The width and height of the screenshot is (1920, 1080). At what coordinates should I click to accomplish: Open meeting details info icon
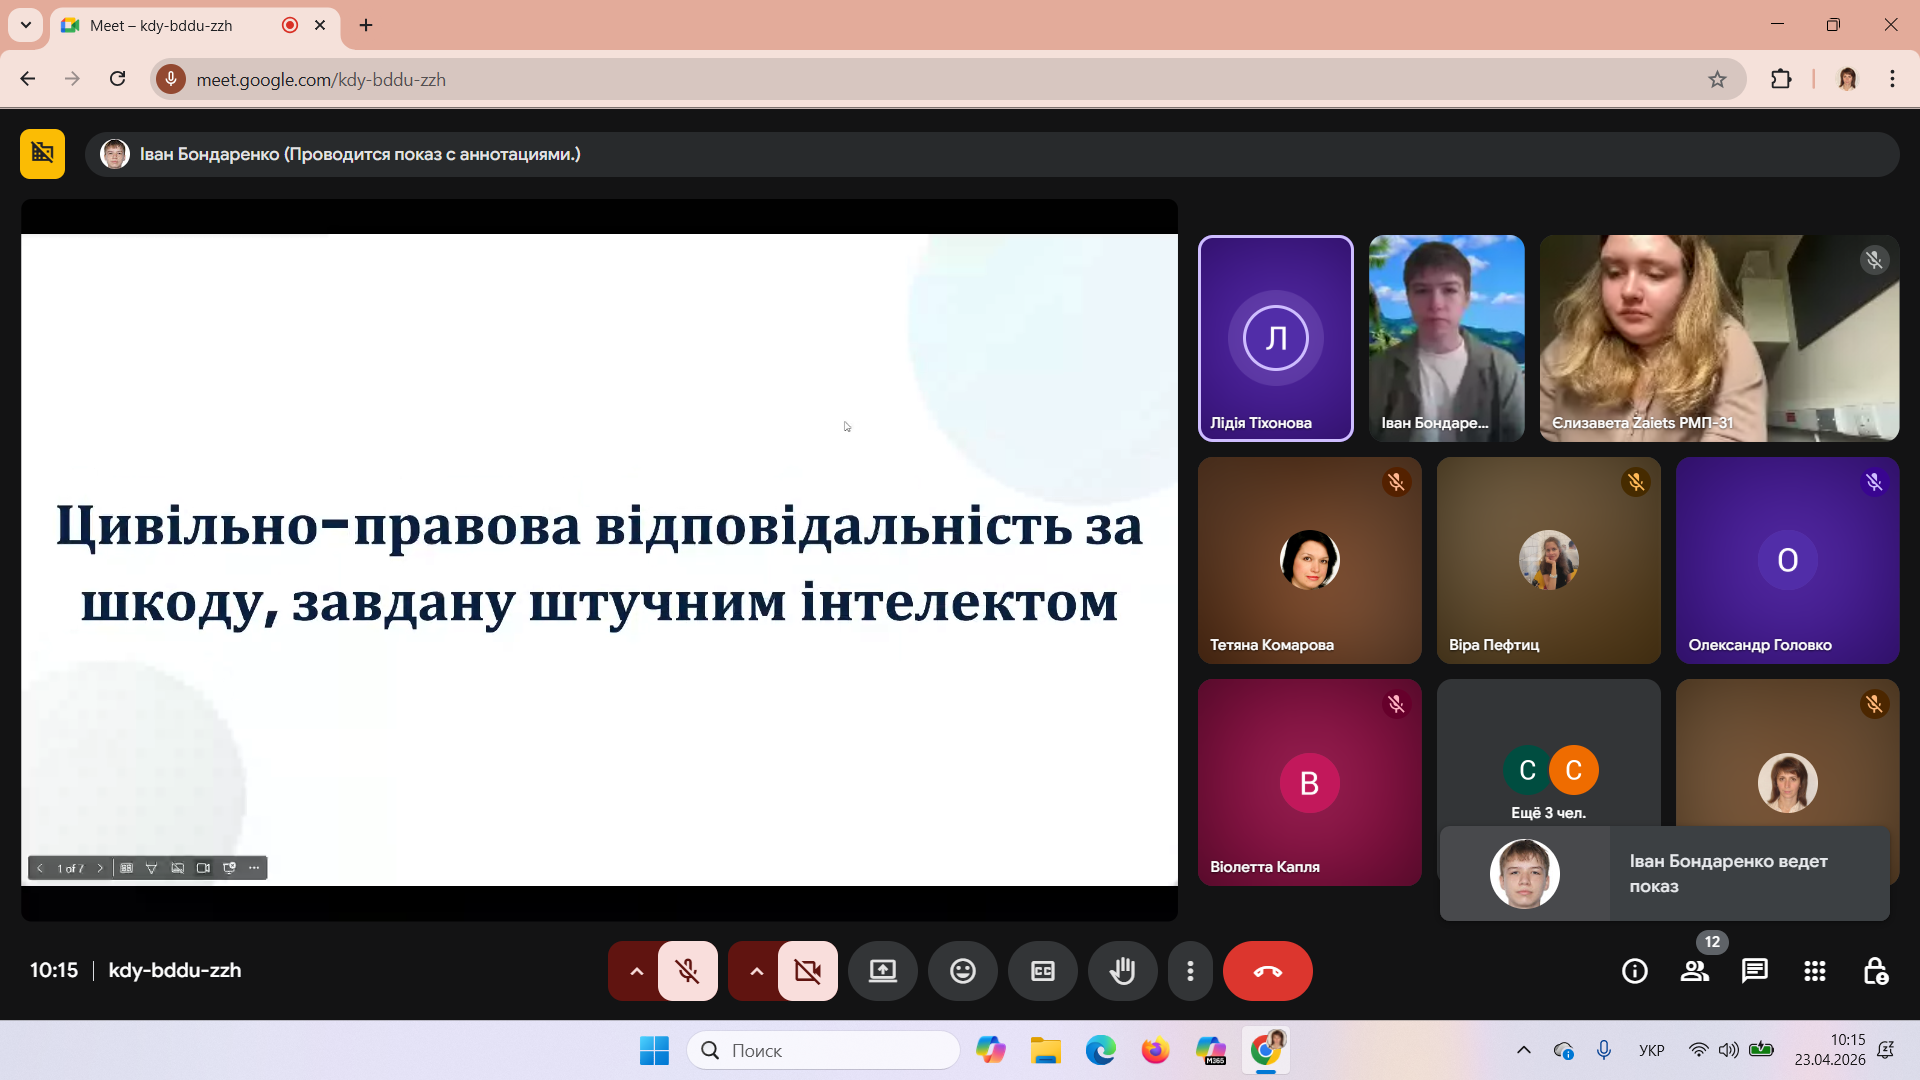1634,971
